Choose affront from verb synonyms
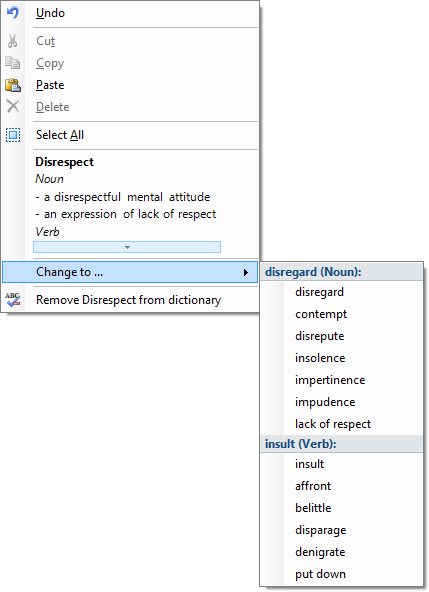Screen dimensions: 429x592 click(341, 486)
